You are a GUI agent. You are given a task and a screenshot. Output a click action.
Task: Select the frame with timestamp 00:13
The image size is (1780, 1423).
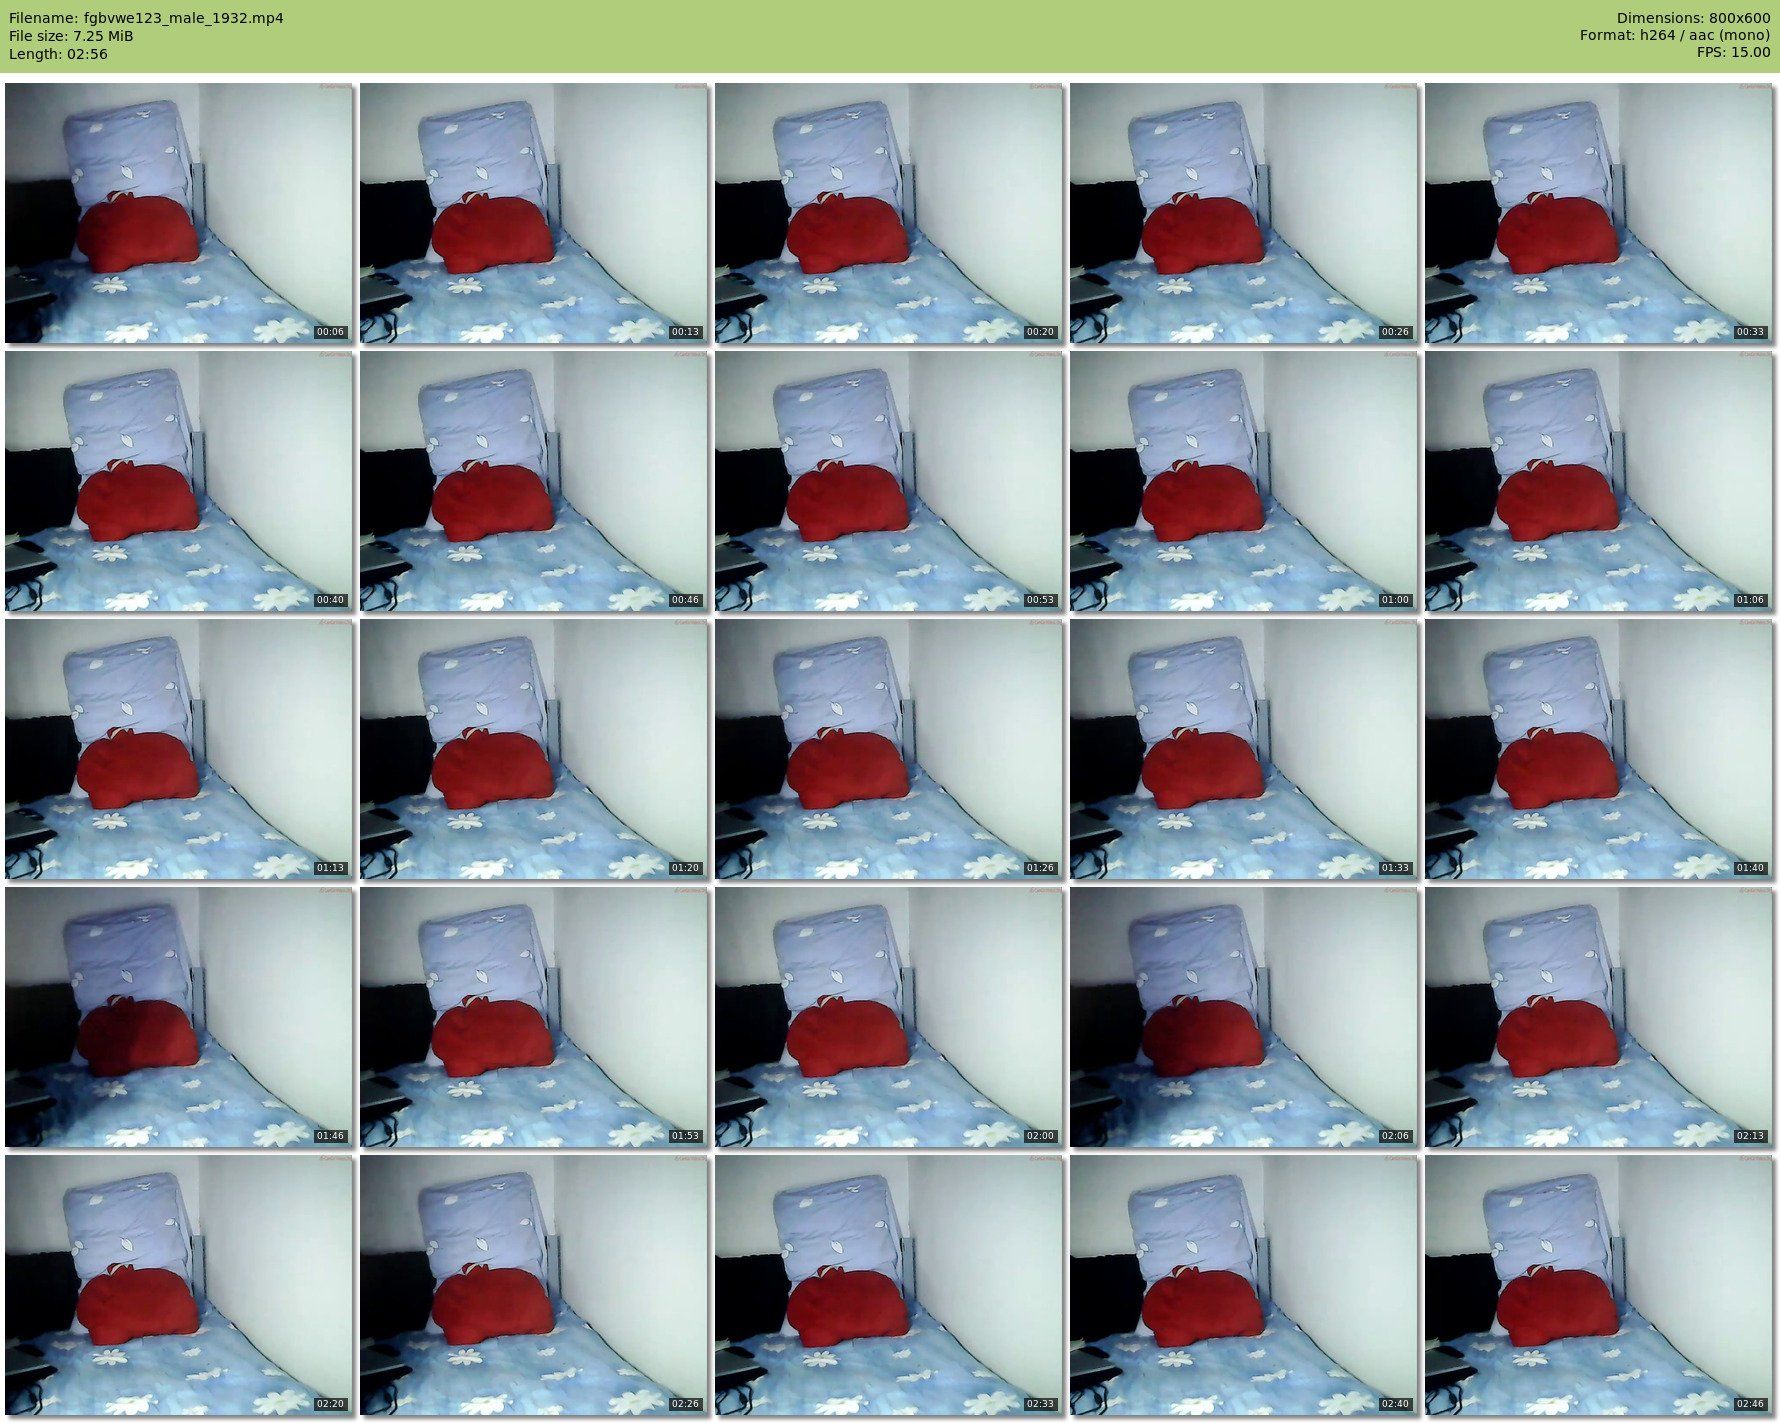click(534, 213)
